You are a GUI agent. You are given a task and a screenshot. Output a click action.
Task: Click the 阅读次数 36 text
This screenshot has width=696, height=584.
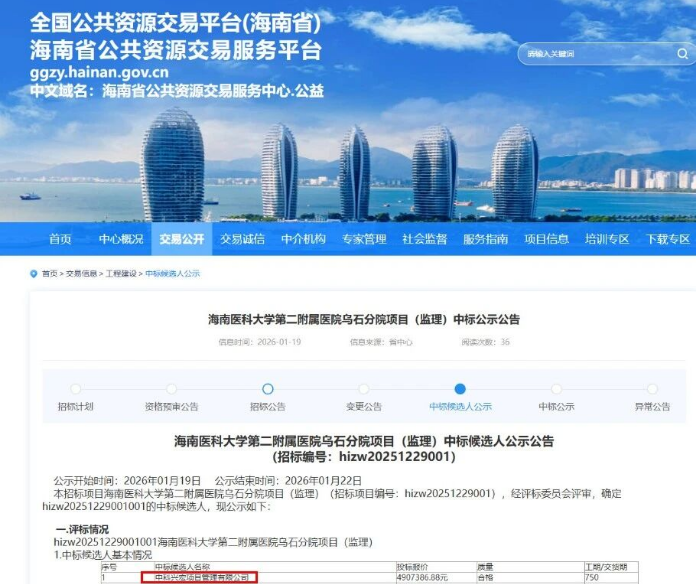point(486,342)
